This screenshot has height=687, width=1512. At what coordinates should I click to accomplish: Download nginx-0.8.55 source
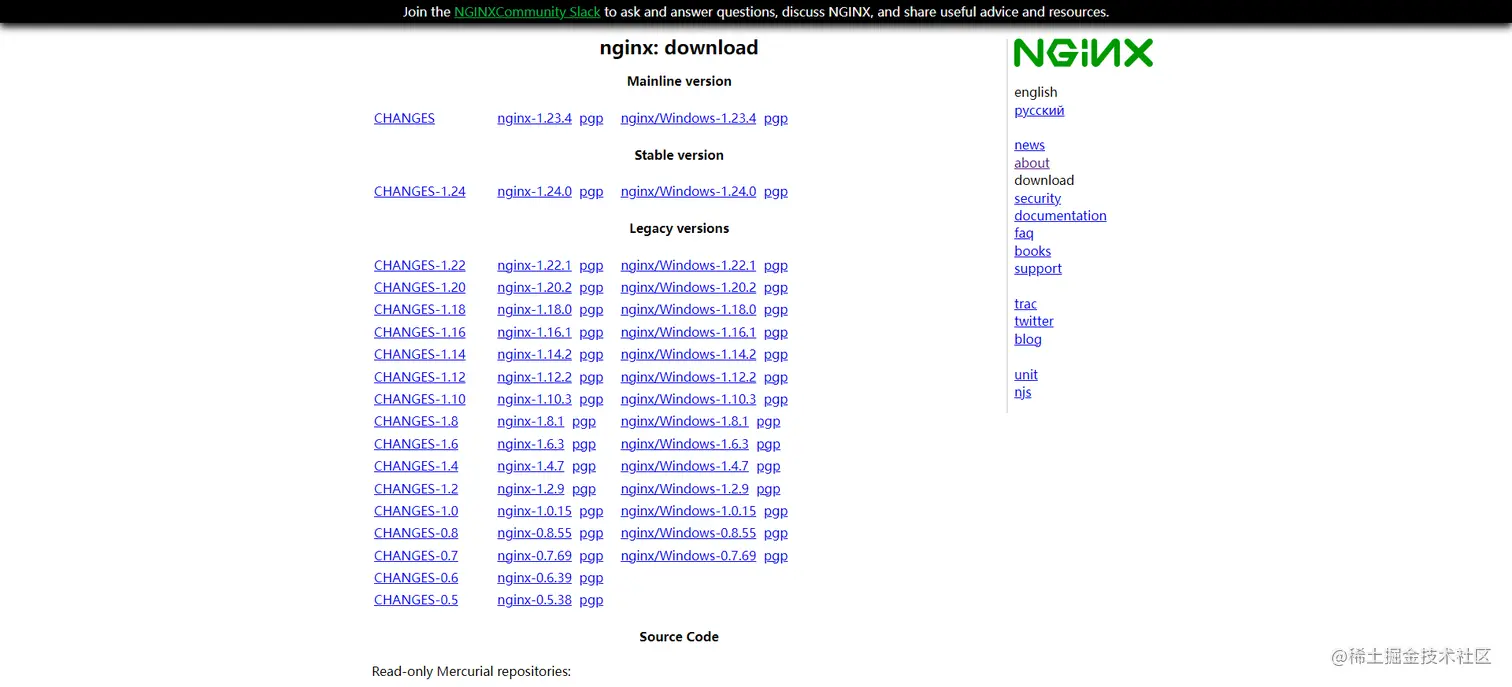coord(534,533)
